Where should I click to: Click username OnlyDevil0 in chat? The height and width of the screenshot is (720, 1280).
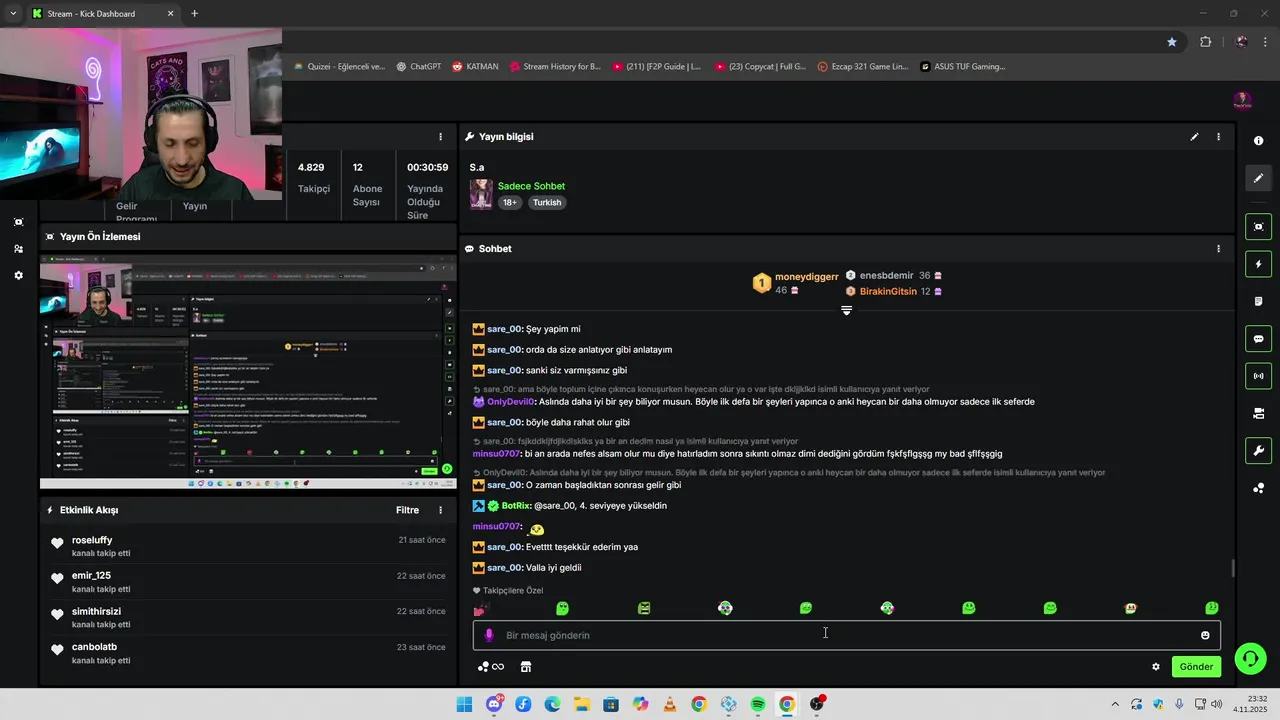510,402
